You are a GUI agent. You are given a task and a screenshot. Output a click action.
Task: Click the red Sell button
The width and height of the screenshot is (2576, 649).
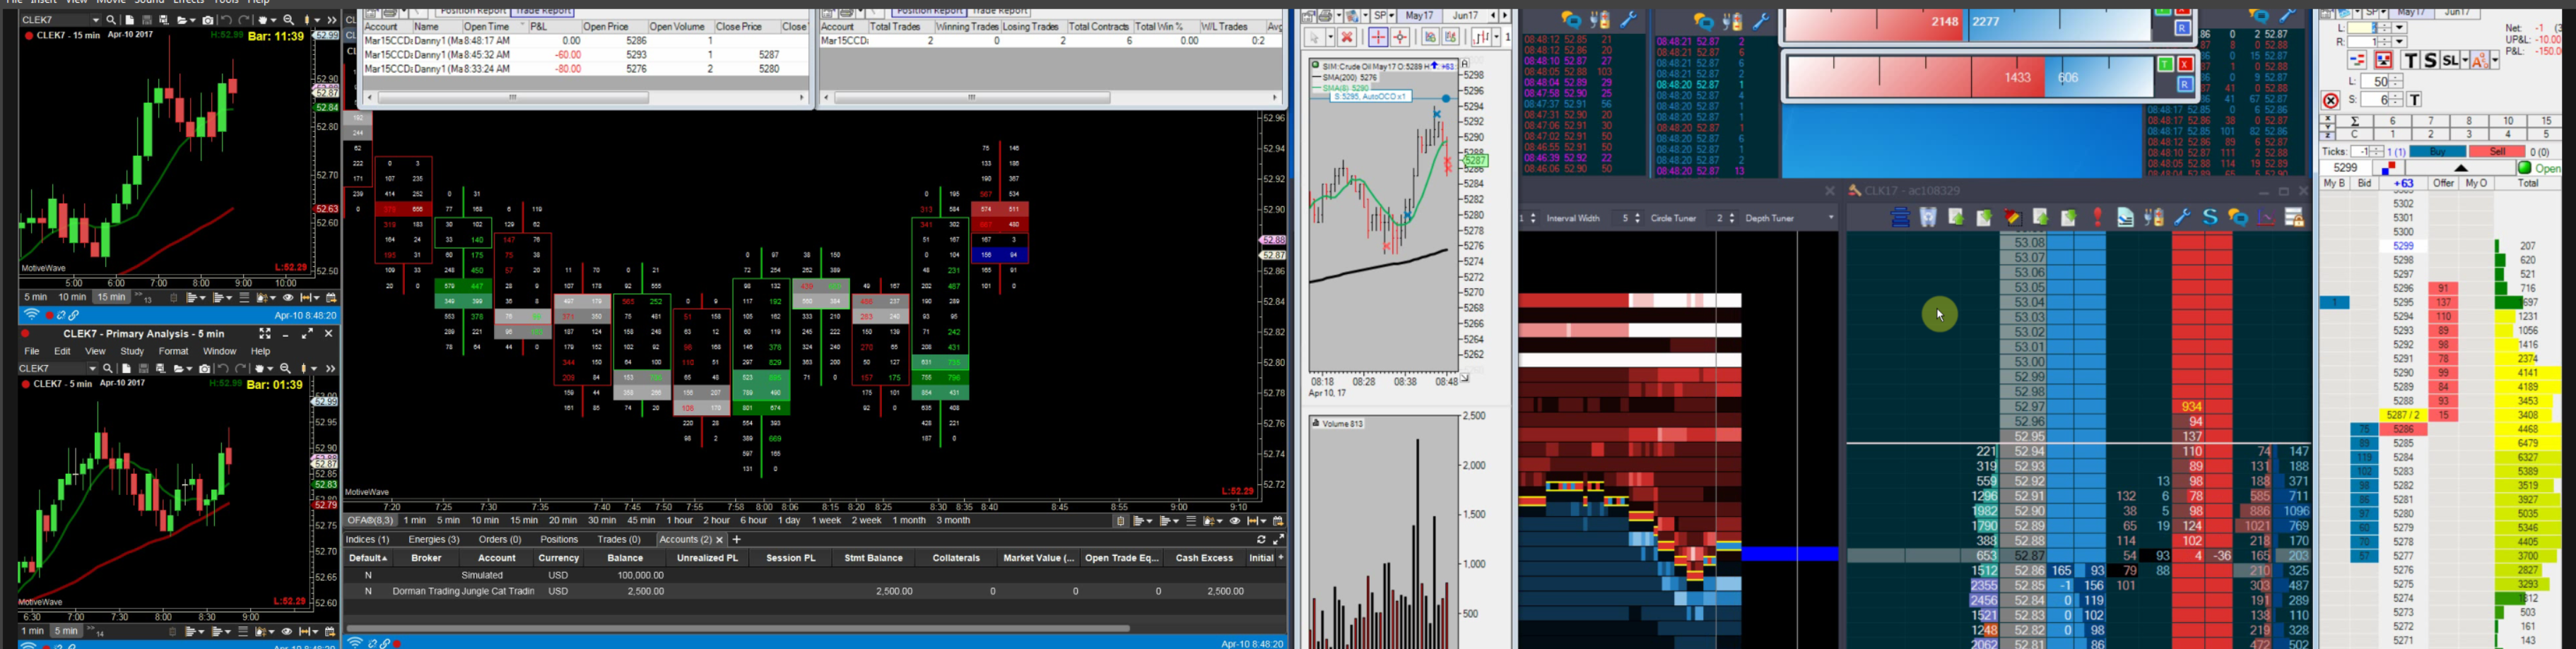(x=2497, y=152)
